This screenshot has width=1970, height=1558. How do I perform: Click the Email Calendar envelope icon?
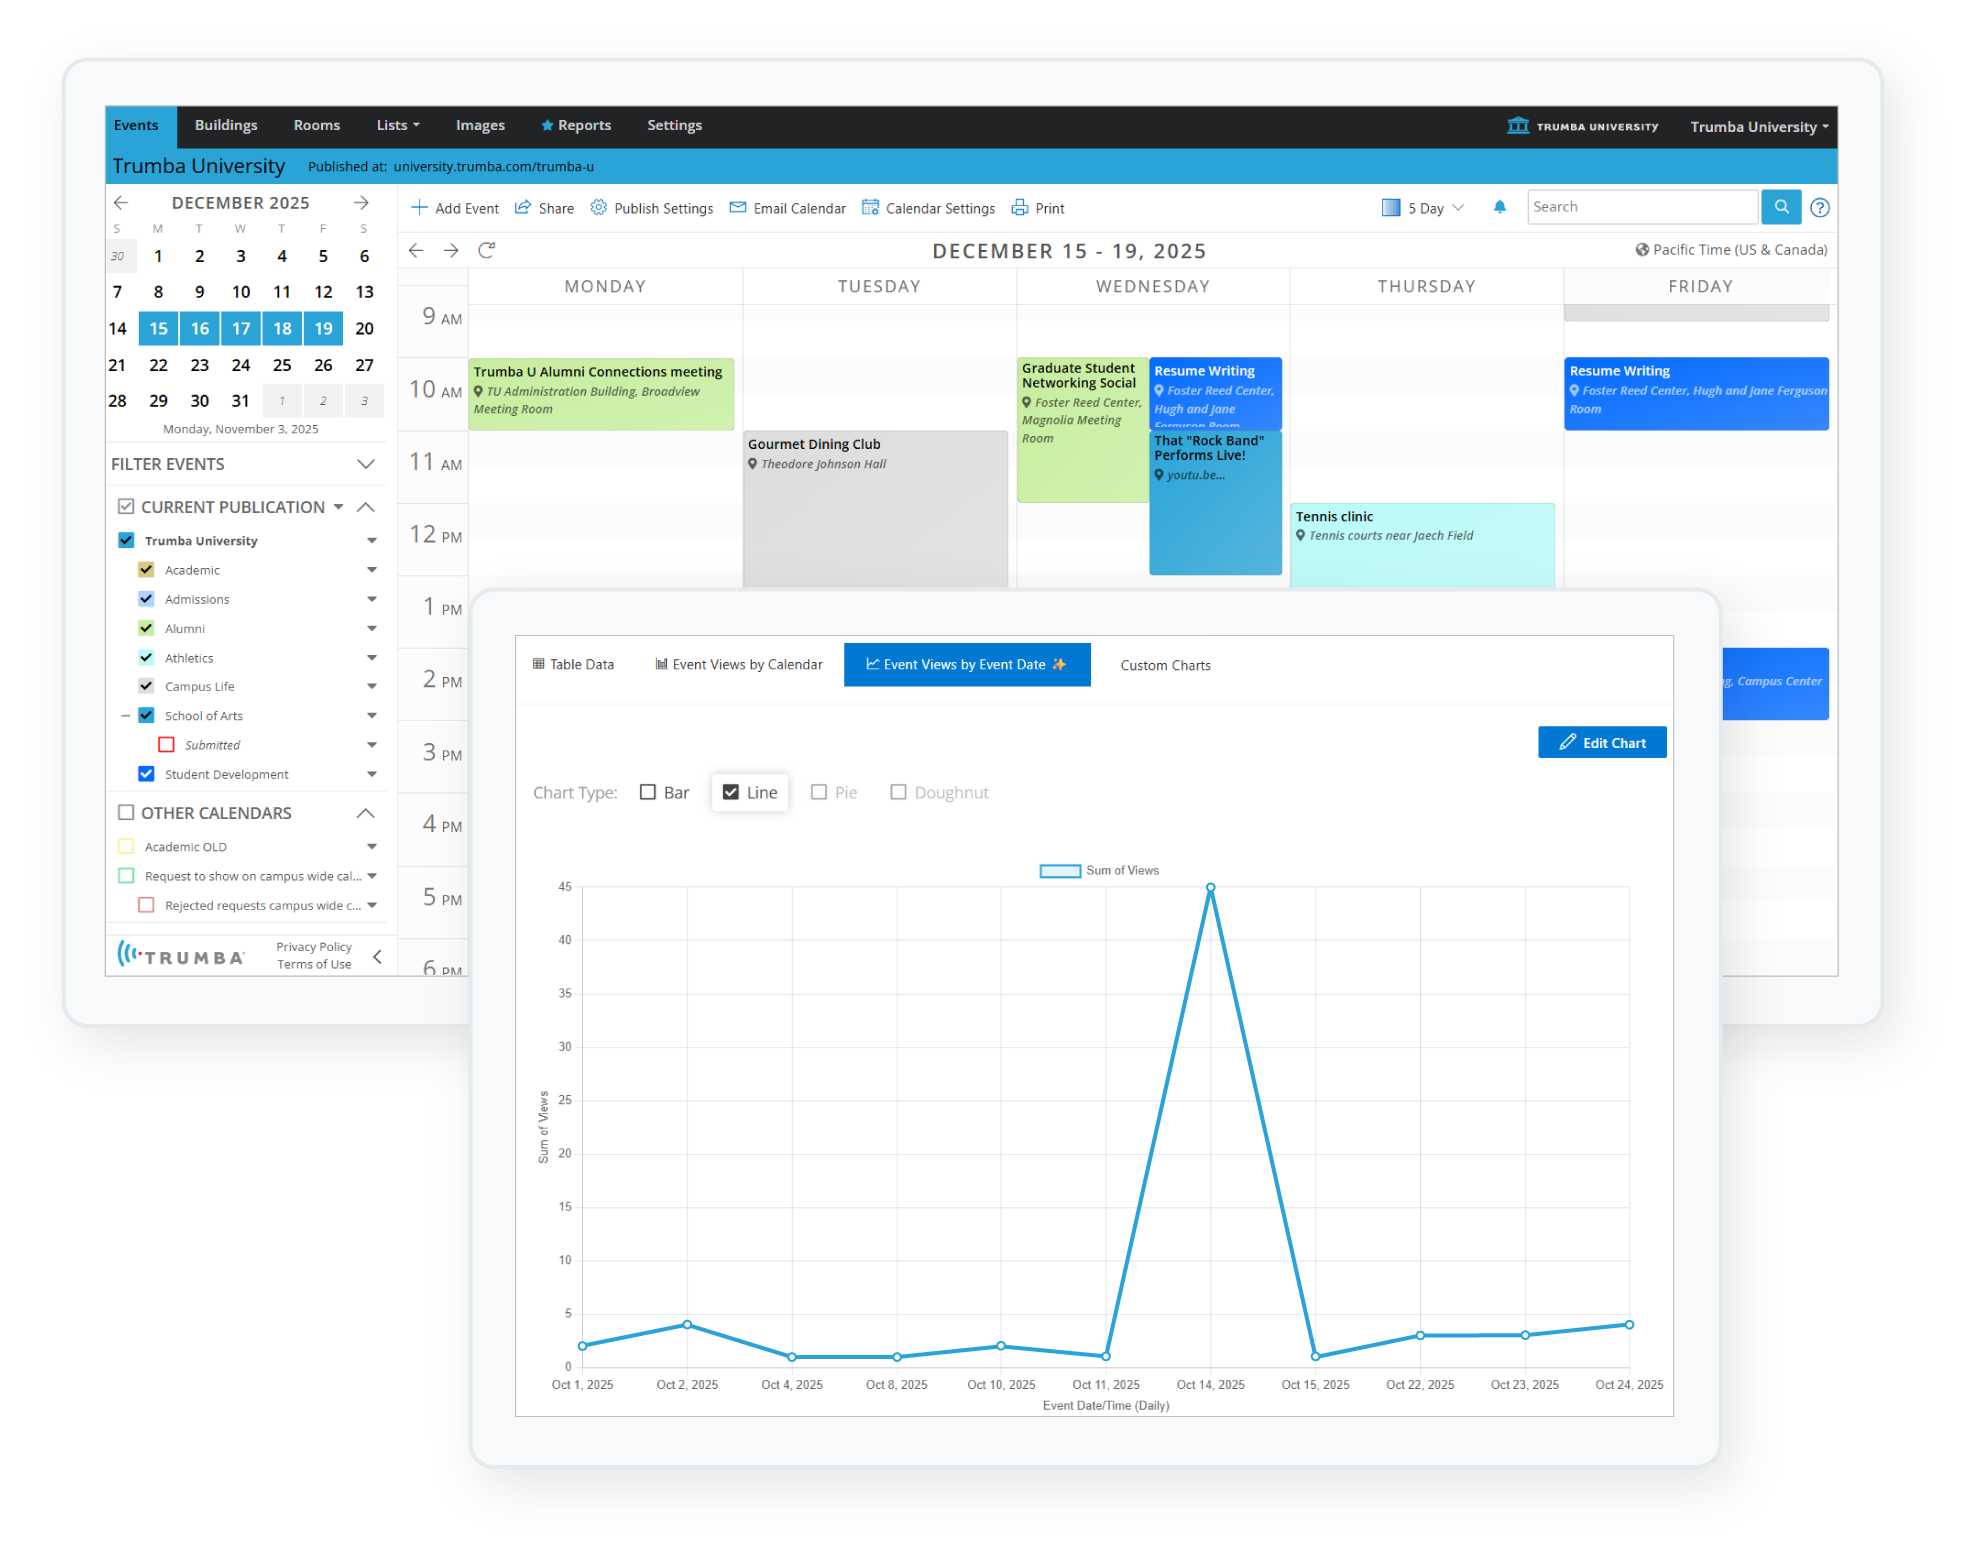coord(738,208)
